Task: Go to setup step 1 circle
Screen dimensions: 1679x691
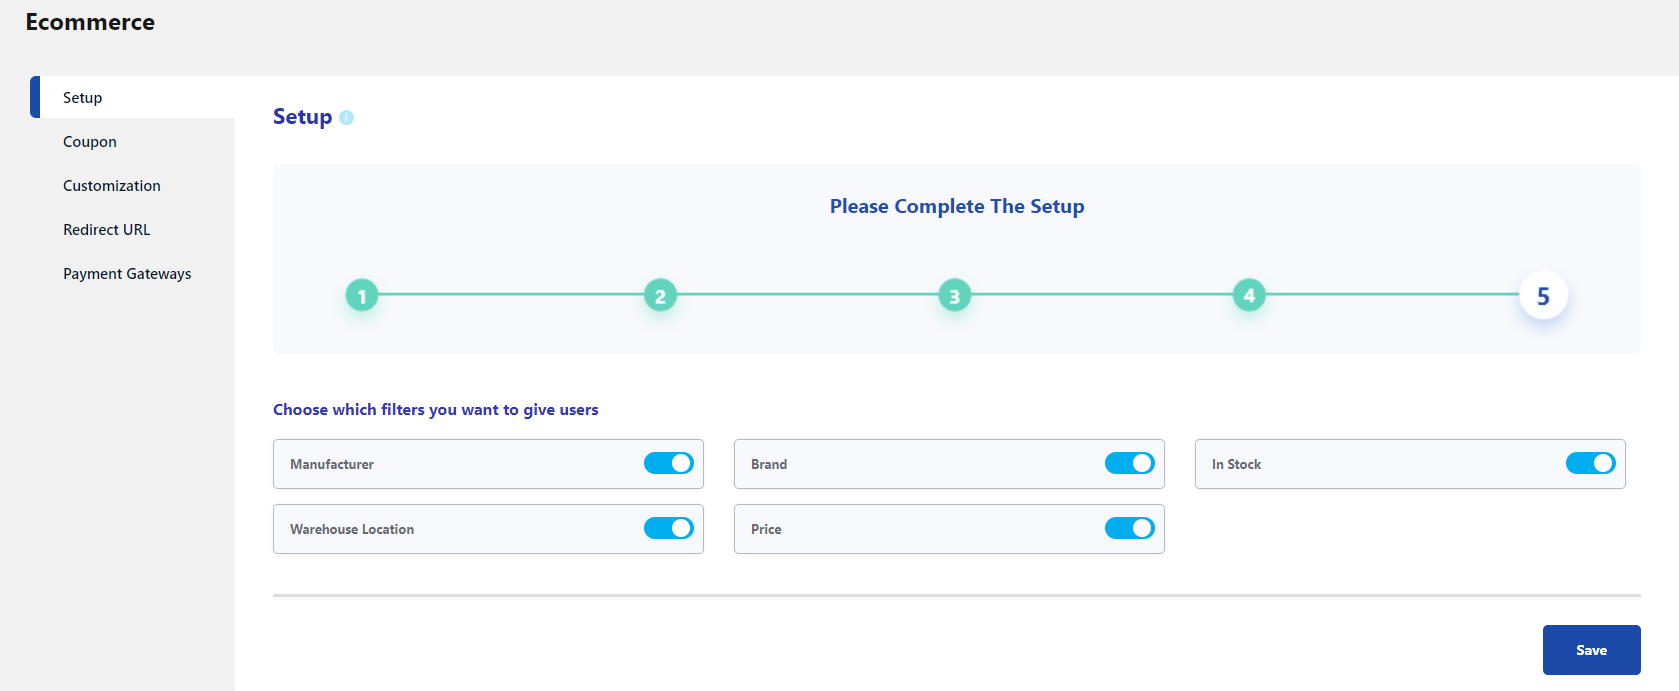Action: (x=362, y=295)
